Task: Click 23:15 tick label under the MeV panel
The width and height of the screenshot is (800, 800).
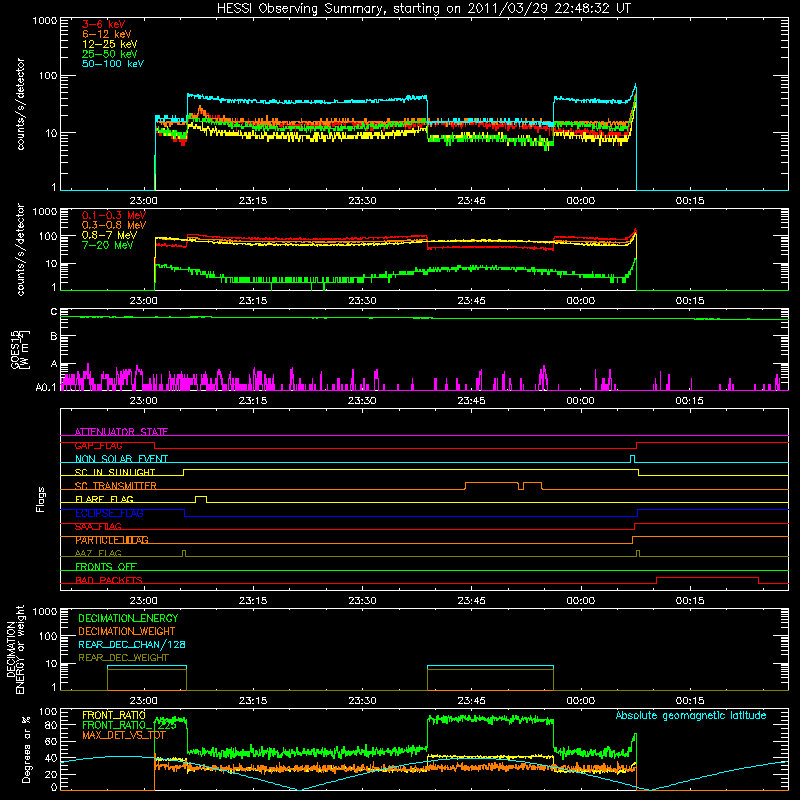Action: pyautogui.click(x=253, y=301)
